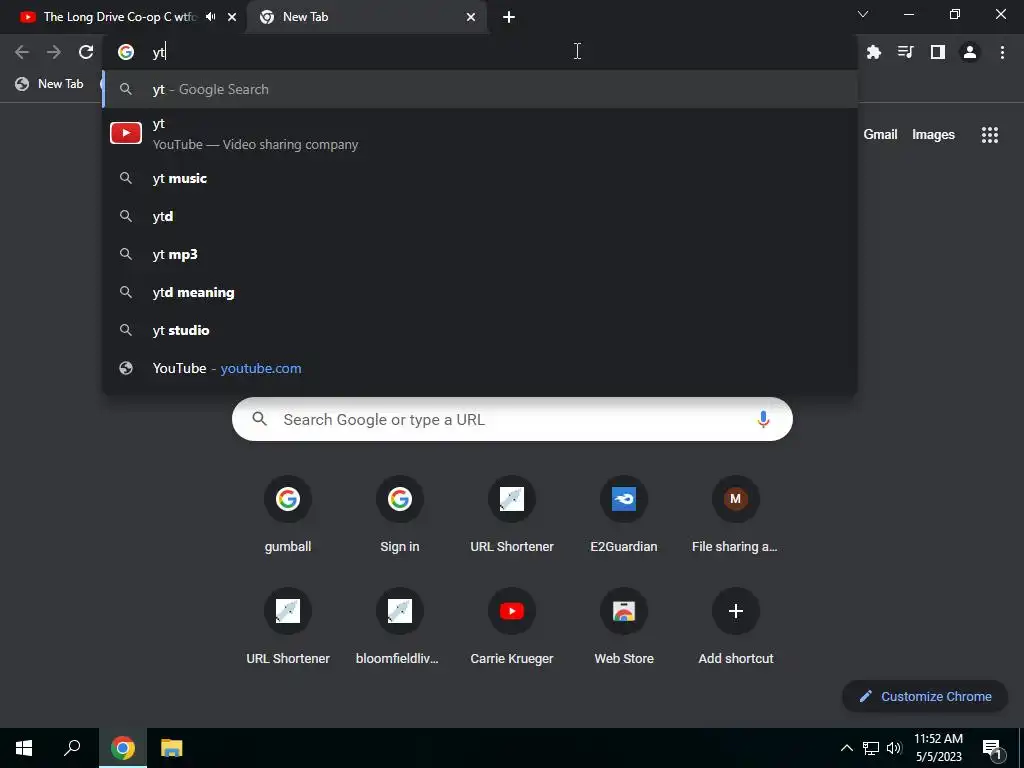This screenshot has height=768, width=1024.
Task: Click the Customize Chrome button
Action: point(925,696)
